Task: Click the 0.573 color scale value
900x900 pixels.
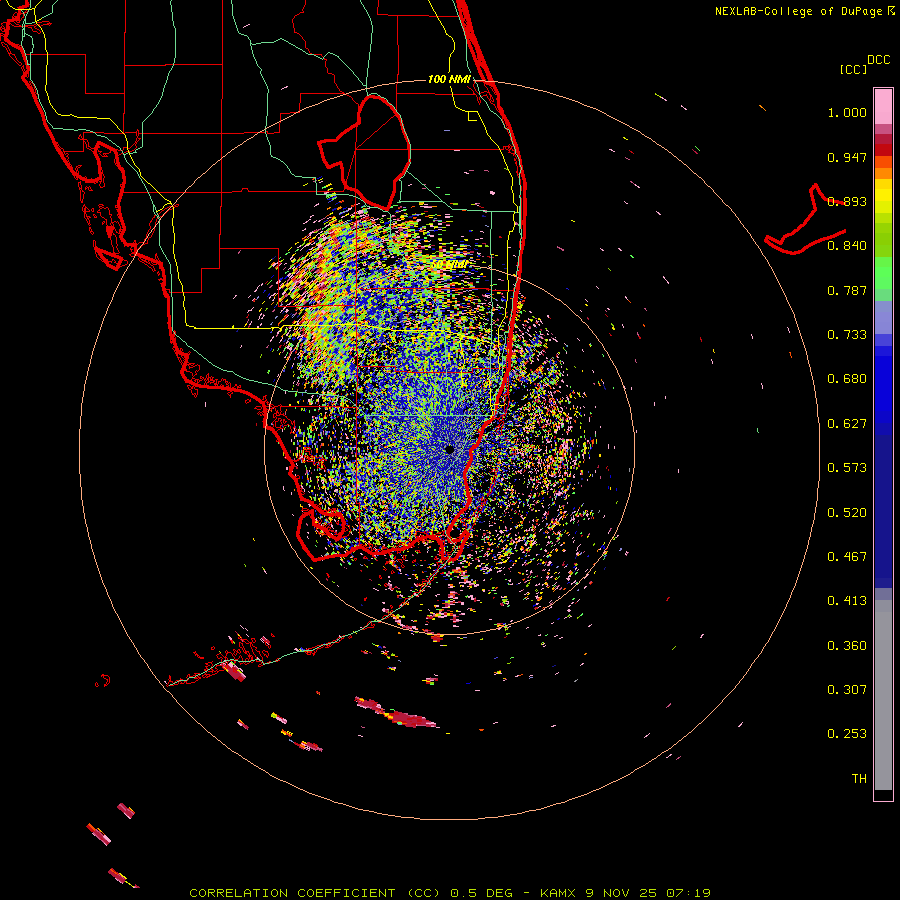Action: pyautogui.click(x=847, y=468)
